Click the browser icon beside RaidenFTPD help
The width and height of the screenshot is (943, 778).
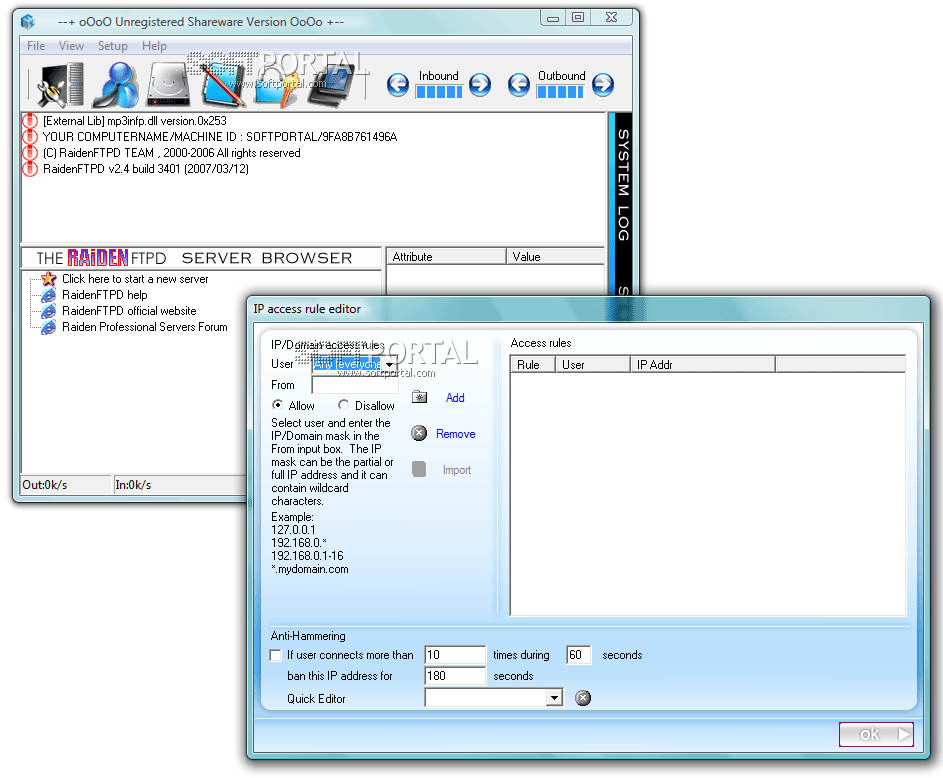point(49,295)
